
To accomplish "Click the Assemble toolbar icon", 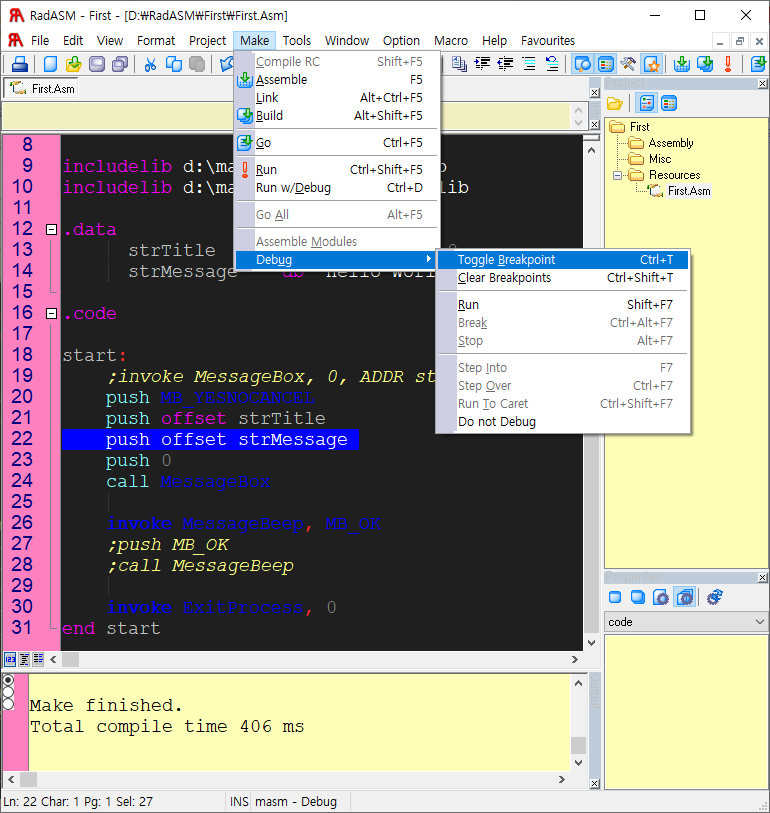I will click(681, 64).
